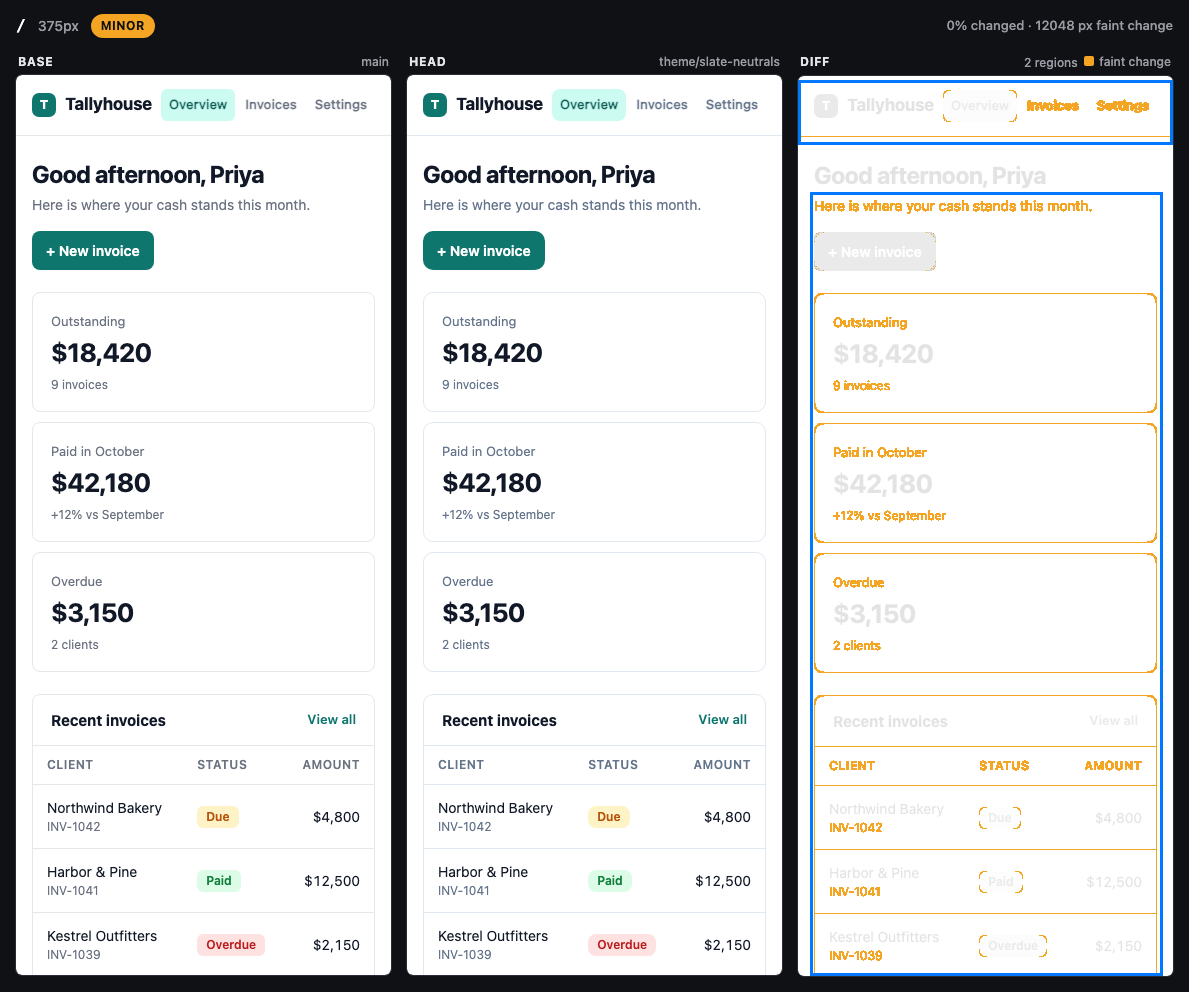
Task: Click the $4,800 amount in BASE panel
Action: click(337, 817)
